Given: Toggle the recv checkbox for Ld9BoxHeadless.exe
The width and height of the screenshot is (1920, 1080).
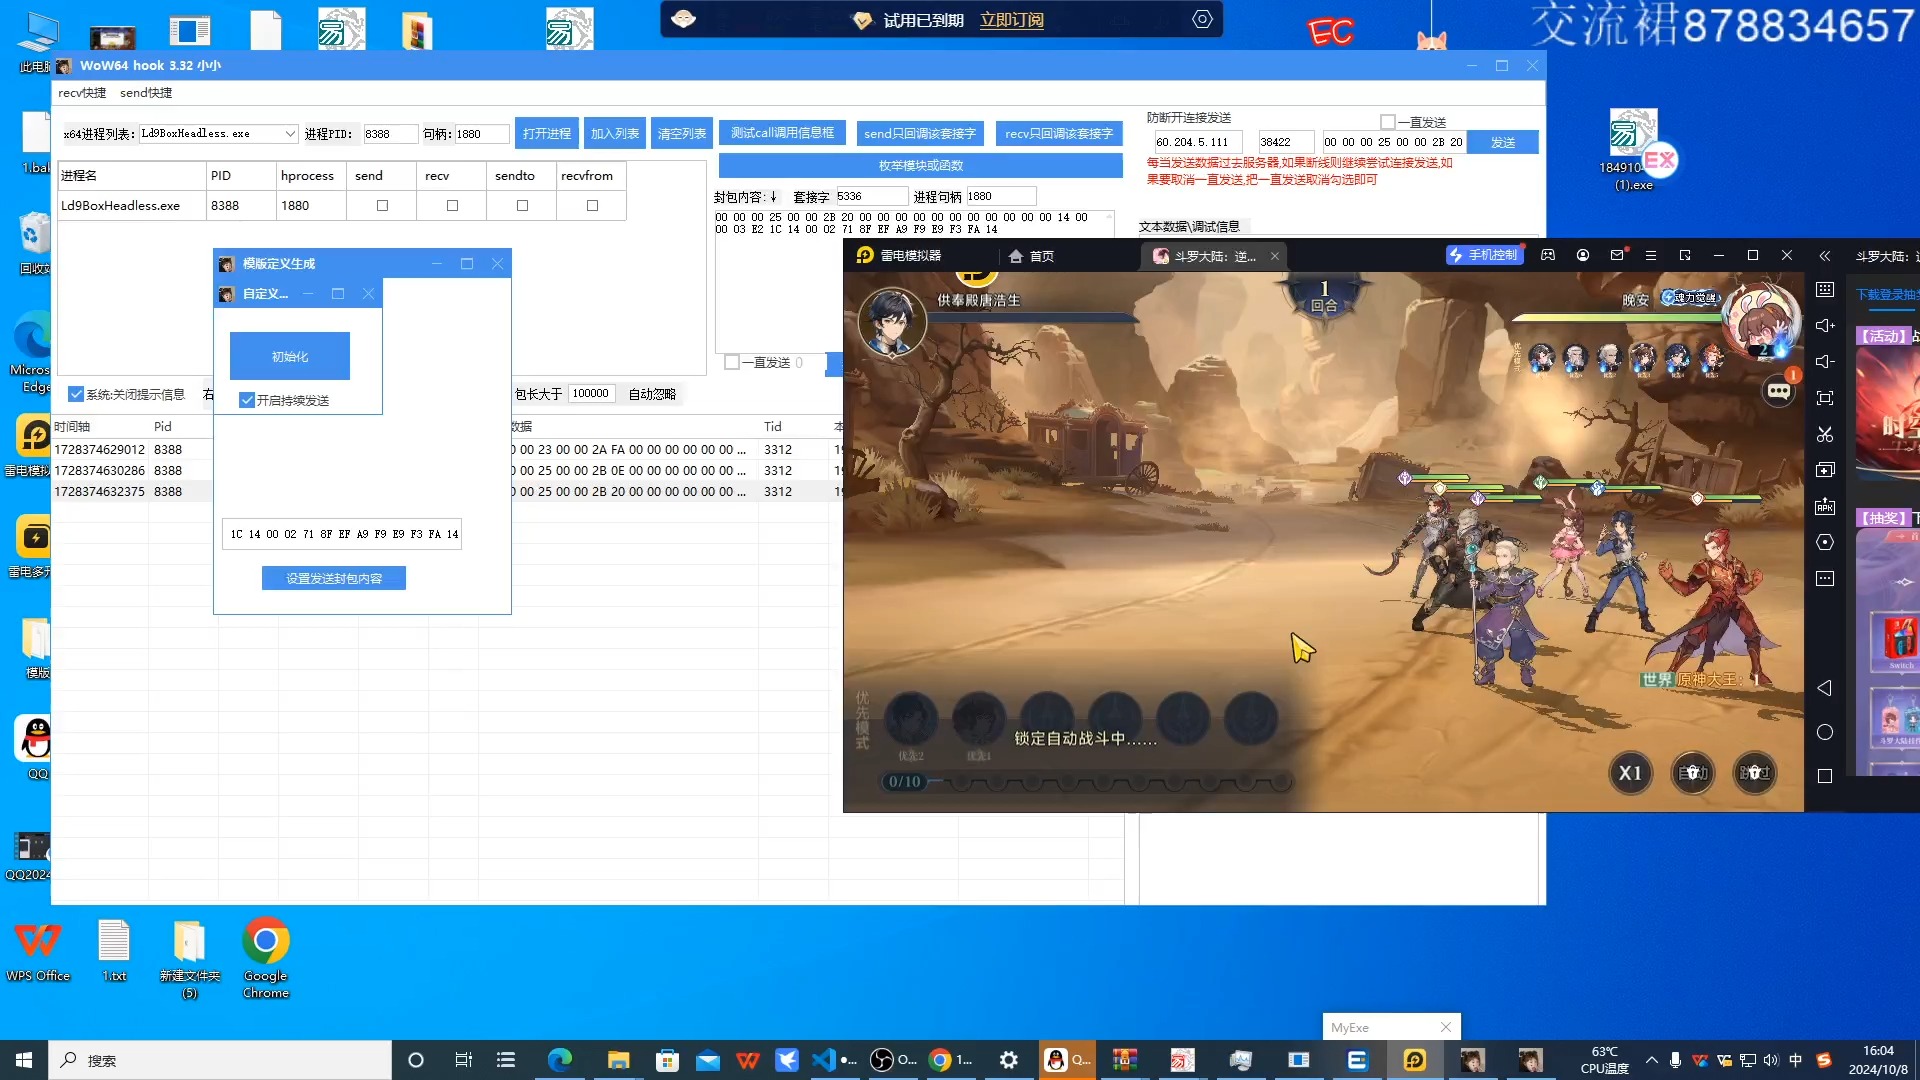Looking at the screenshot, I should (452, 205).
